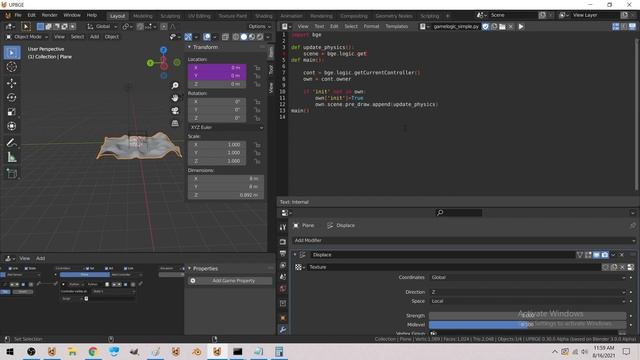Open the Options dropdown in the viewport header

click(x=259, y=27)
